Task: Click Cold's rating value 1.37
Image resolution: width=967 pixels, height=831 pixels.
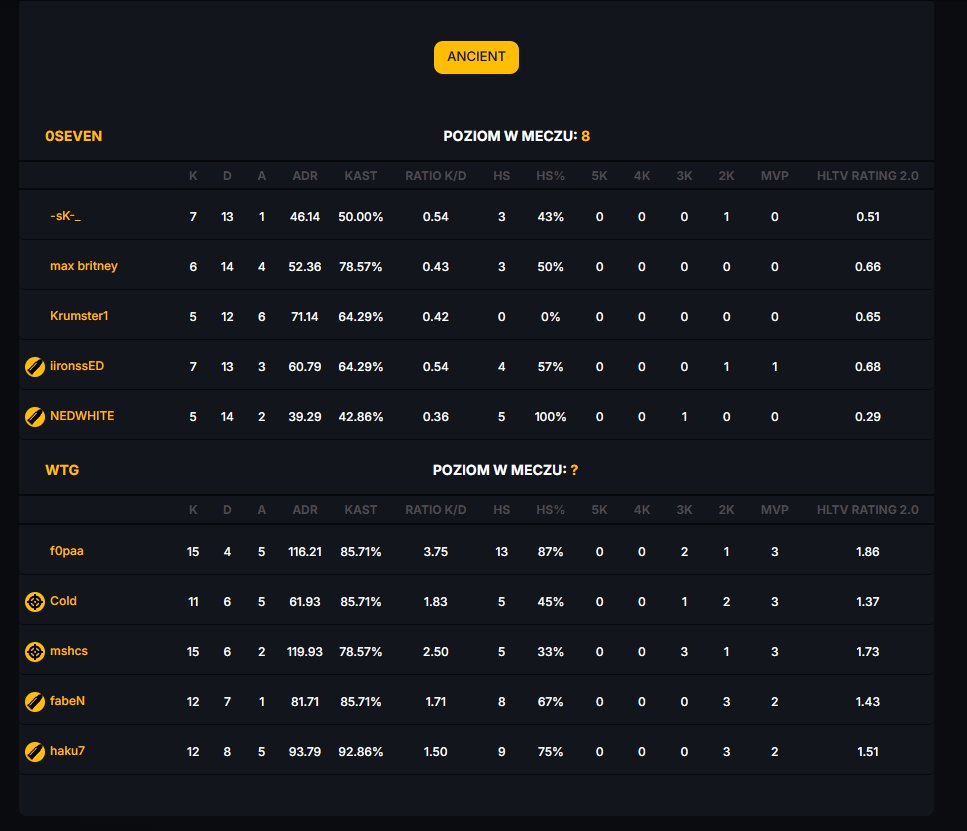Action: pyautogui.click(x=868, y=602)
